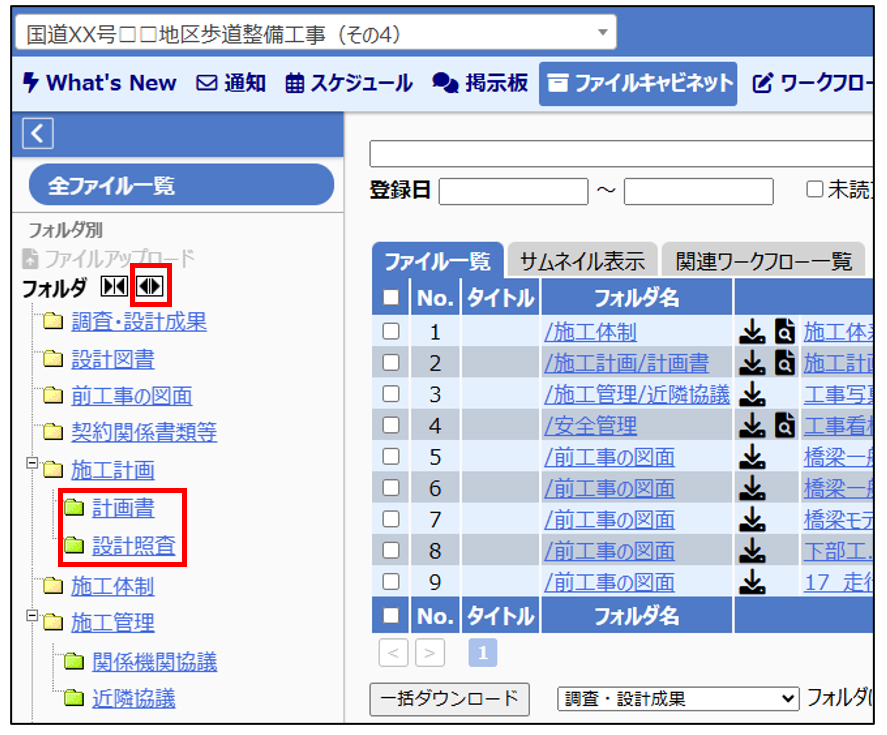Download the file in row 1
Image resolution: width=887 pixels, height=735 pixels.
(x=752, y=332)
